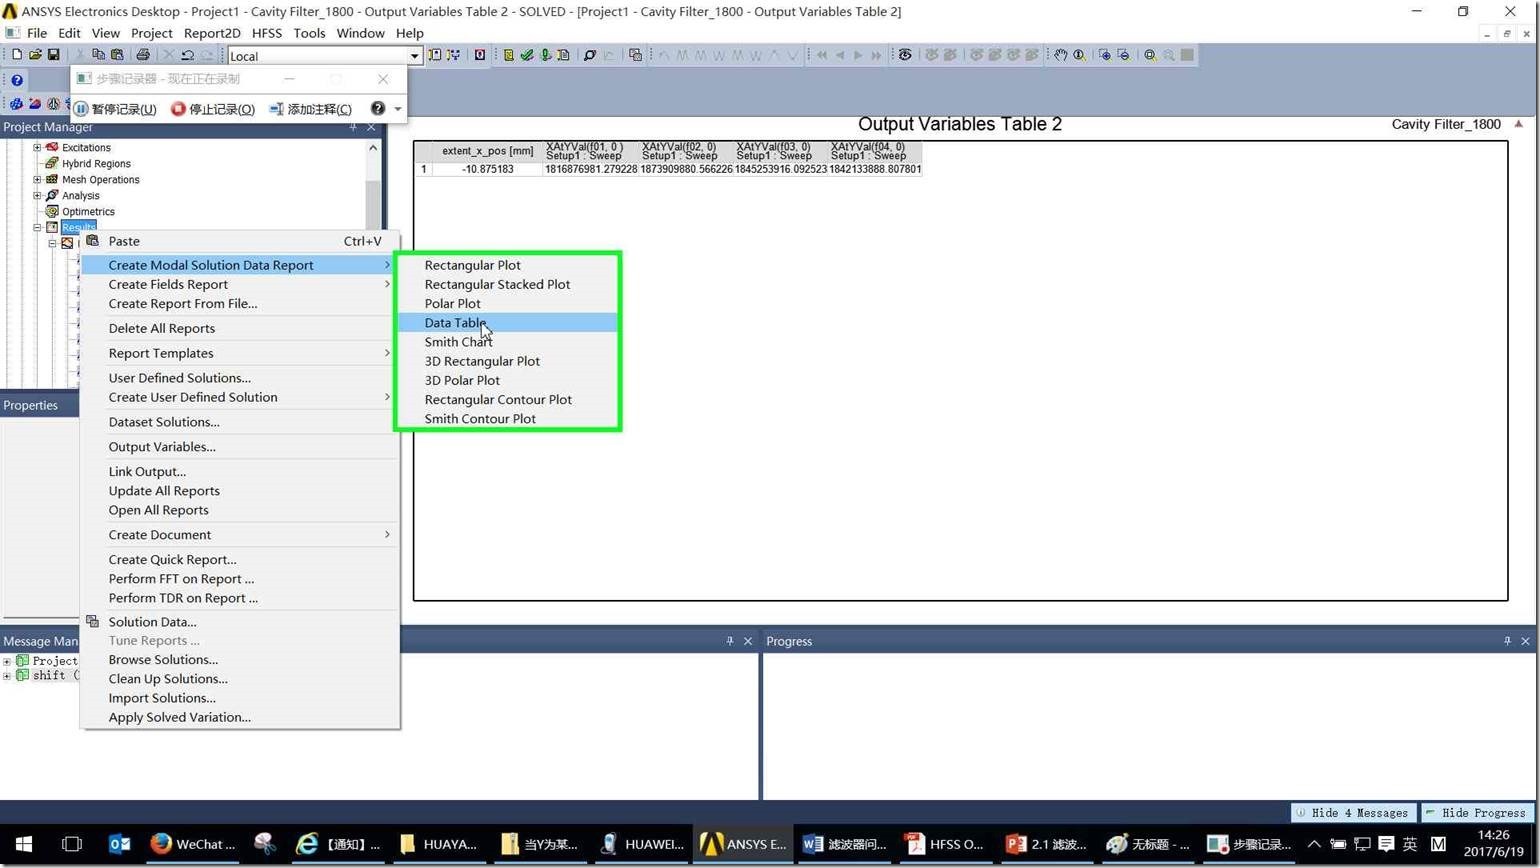Click the eye visibility icon in toolbar
This screenshot has height=868, width=1540.
pyautogui.click(x=905, y=55)
